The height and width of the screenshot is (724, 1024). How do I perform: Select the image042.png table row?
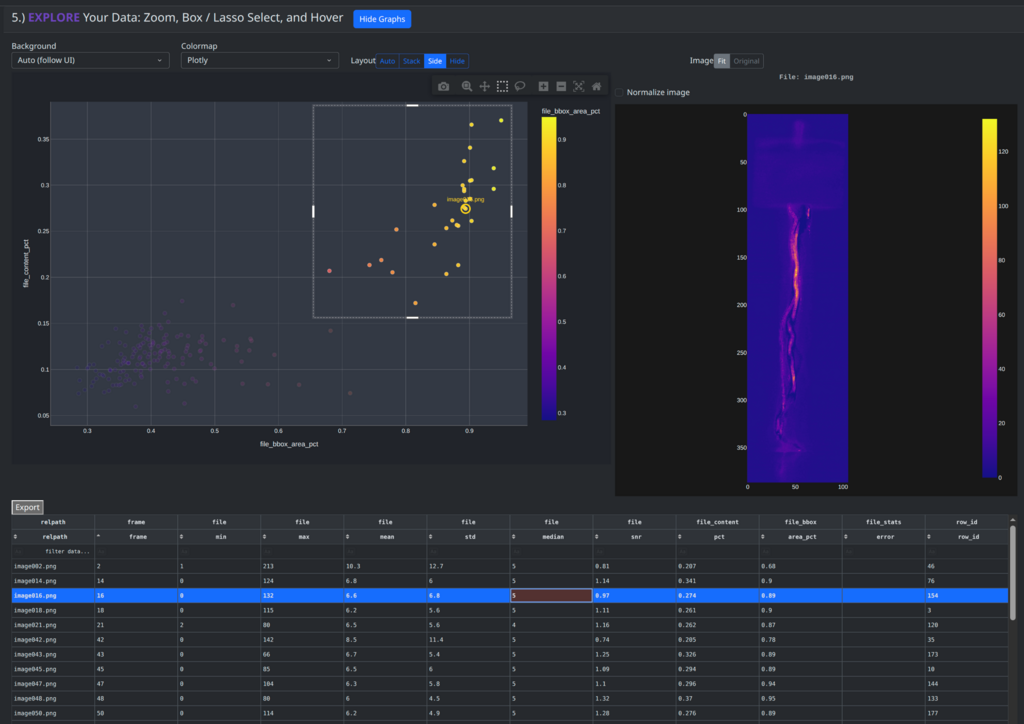pyautogui.click(x=509, y=640)
